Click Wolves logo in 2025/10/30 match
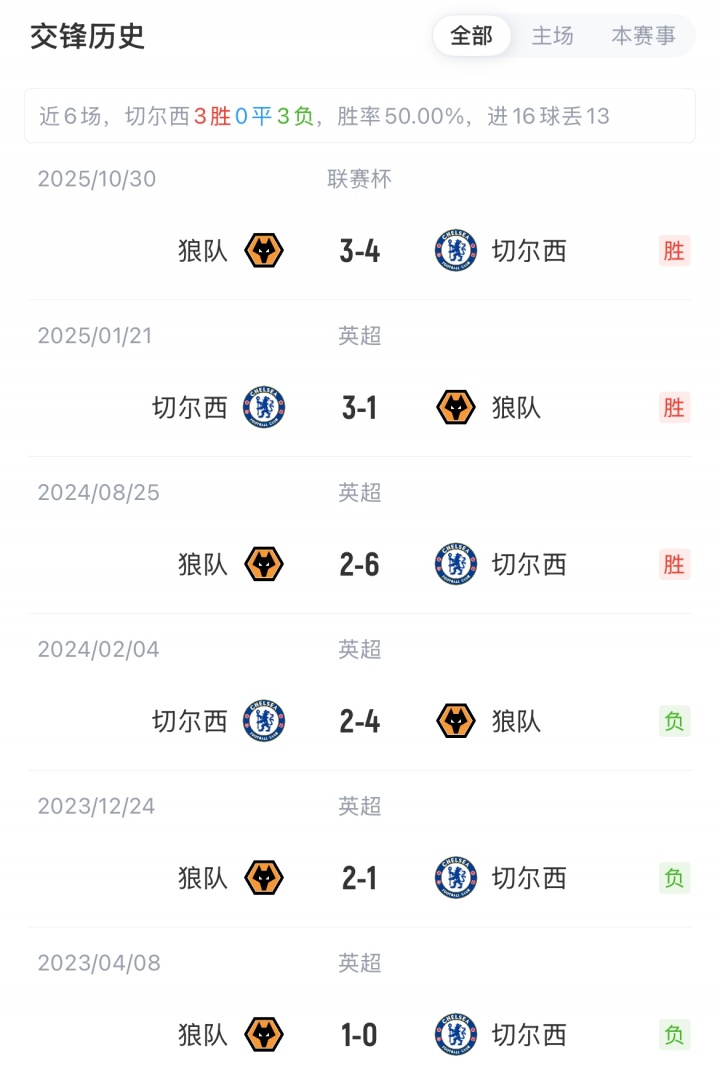Viewport: 720px width, 1083px height. tap(264, 250)
